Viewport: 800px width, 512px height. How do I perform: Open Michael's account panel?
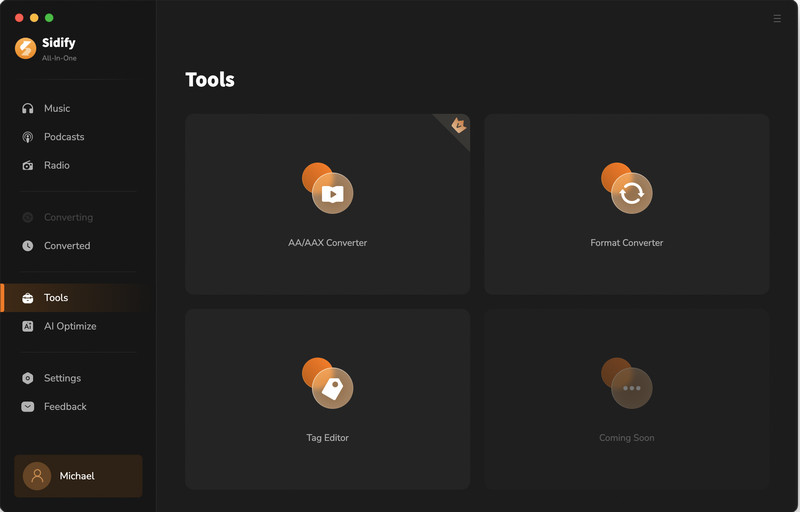(x=78, y=476)
